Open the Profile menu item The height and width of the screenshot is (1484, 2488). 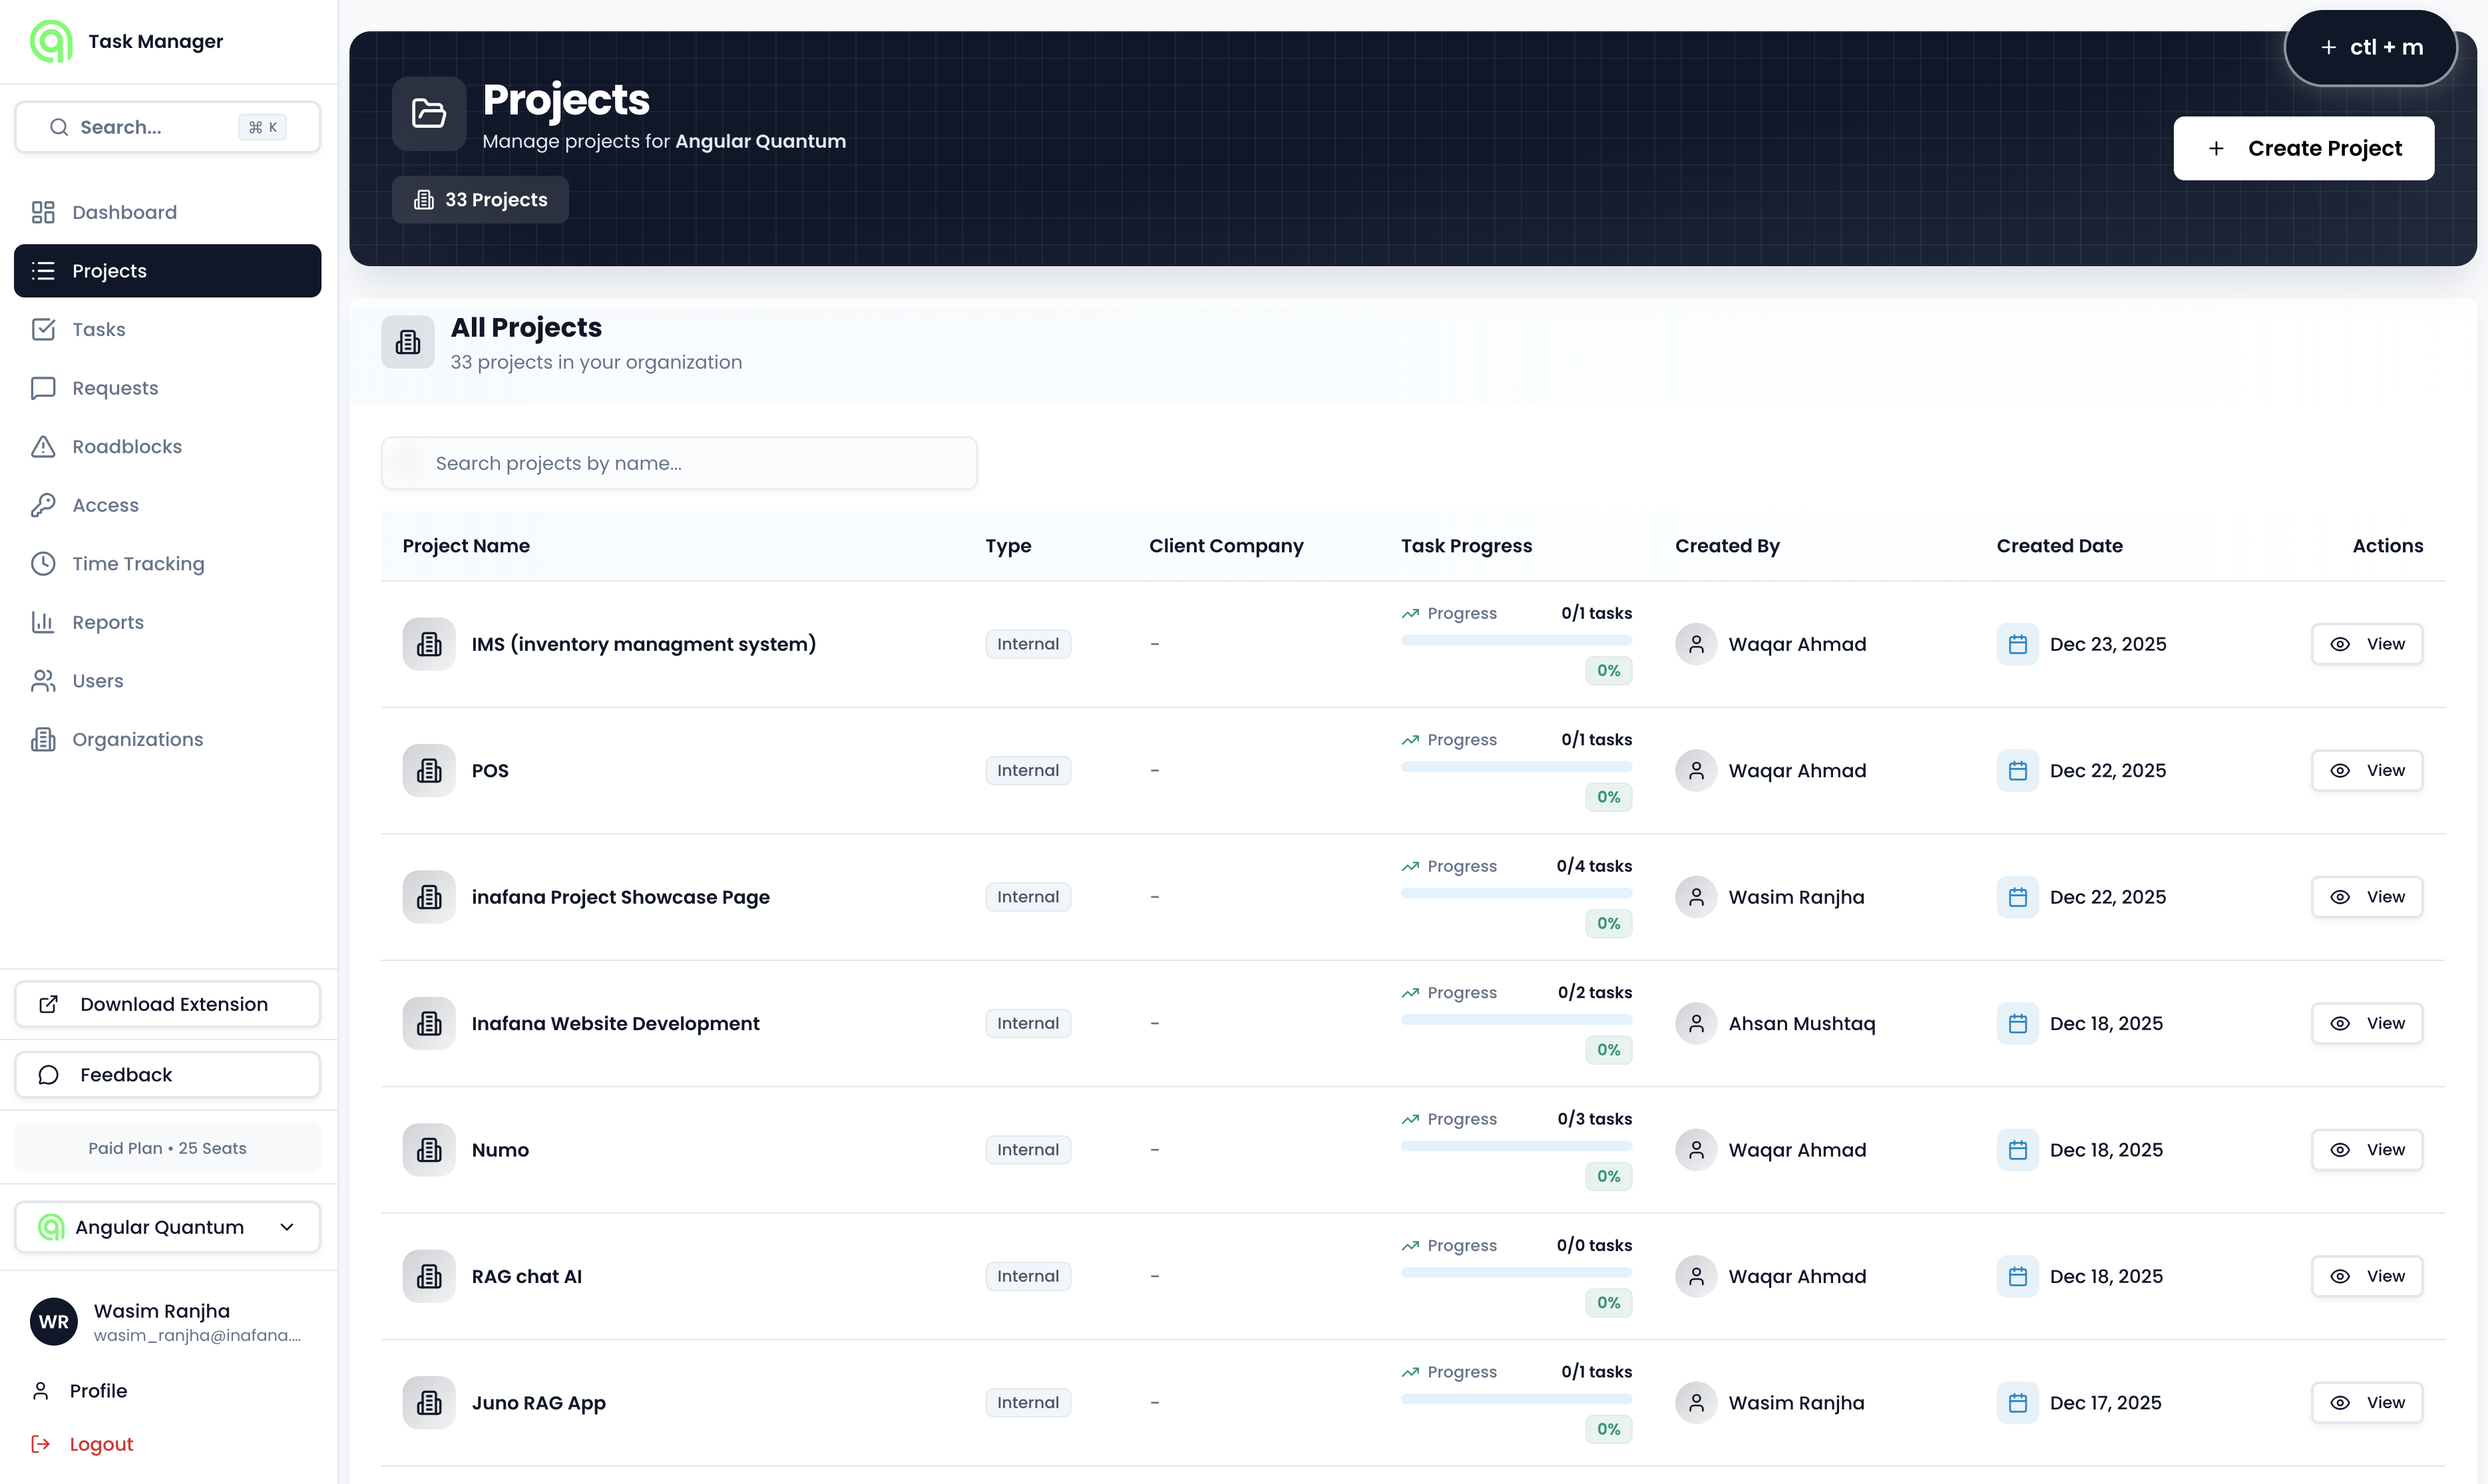coord(98,1390)
